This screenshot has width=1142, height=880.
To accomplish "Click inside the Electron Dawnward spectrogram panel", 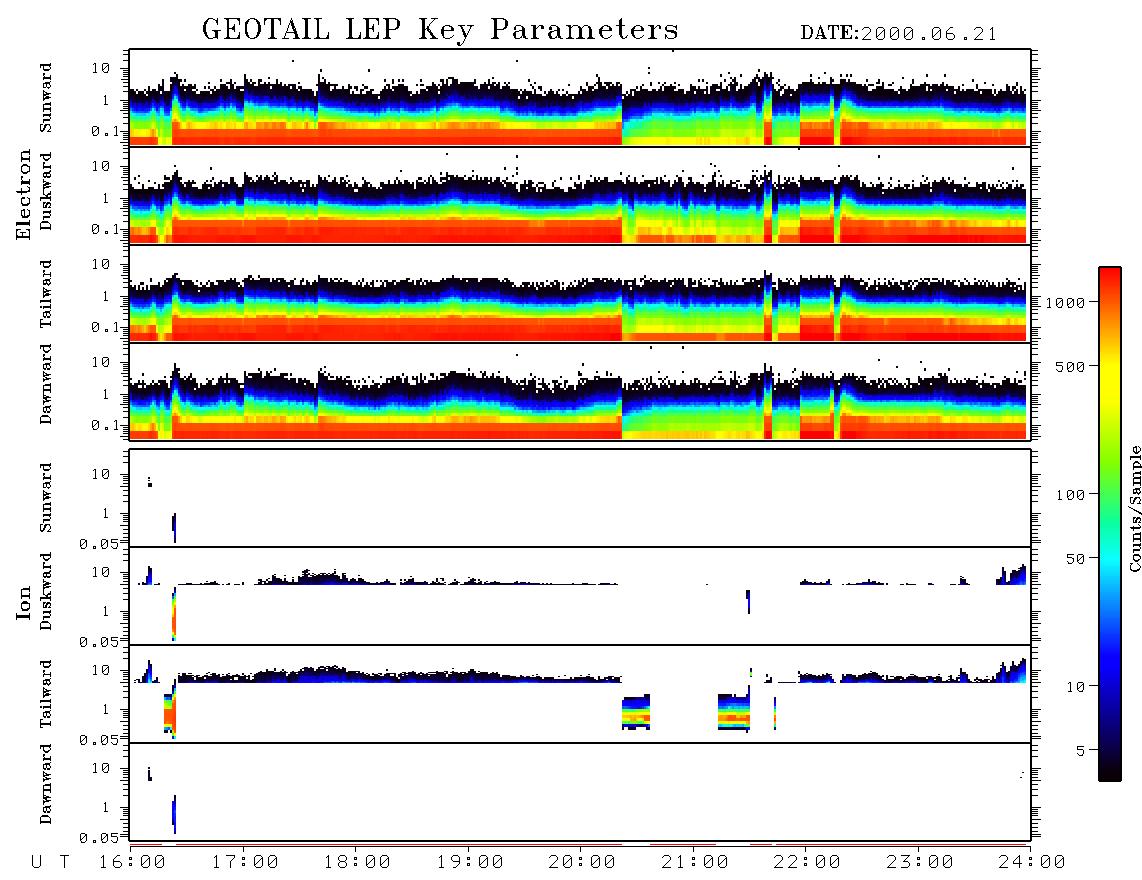I will (x=580, y=391).
